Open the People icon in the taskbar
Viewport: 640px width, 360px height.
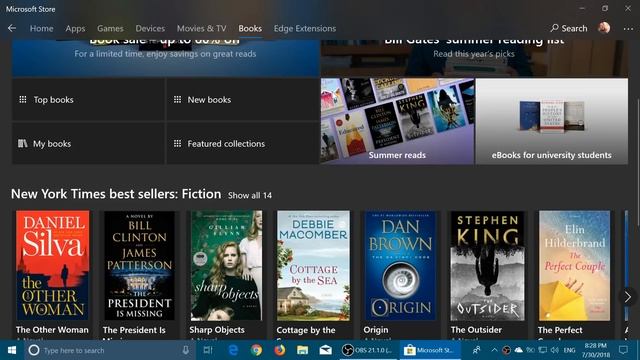click(476, 350)
